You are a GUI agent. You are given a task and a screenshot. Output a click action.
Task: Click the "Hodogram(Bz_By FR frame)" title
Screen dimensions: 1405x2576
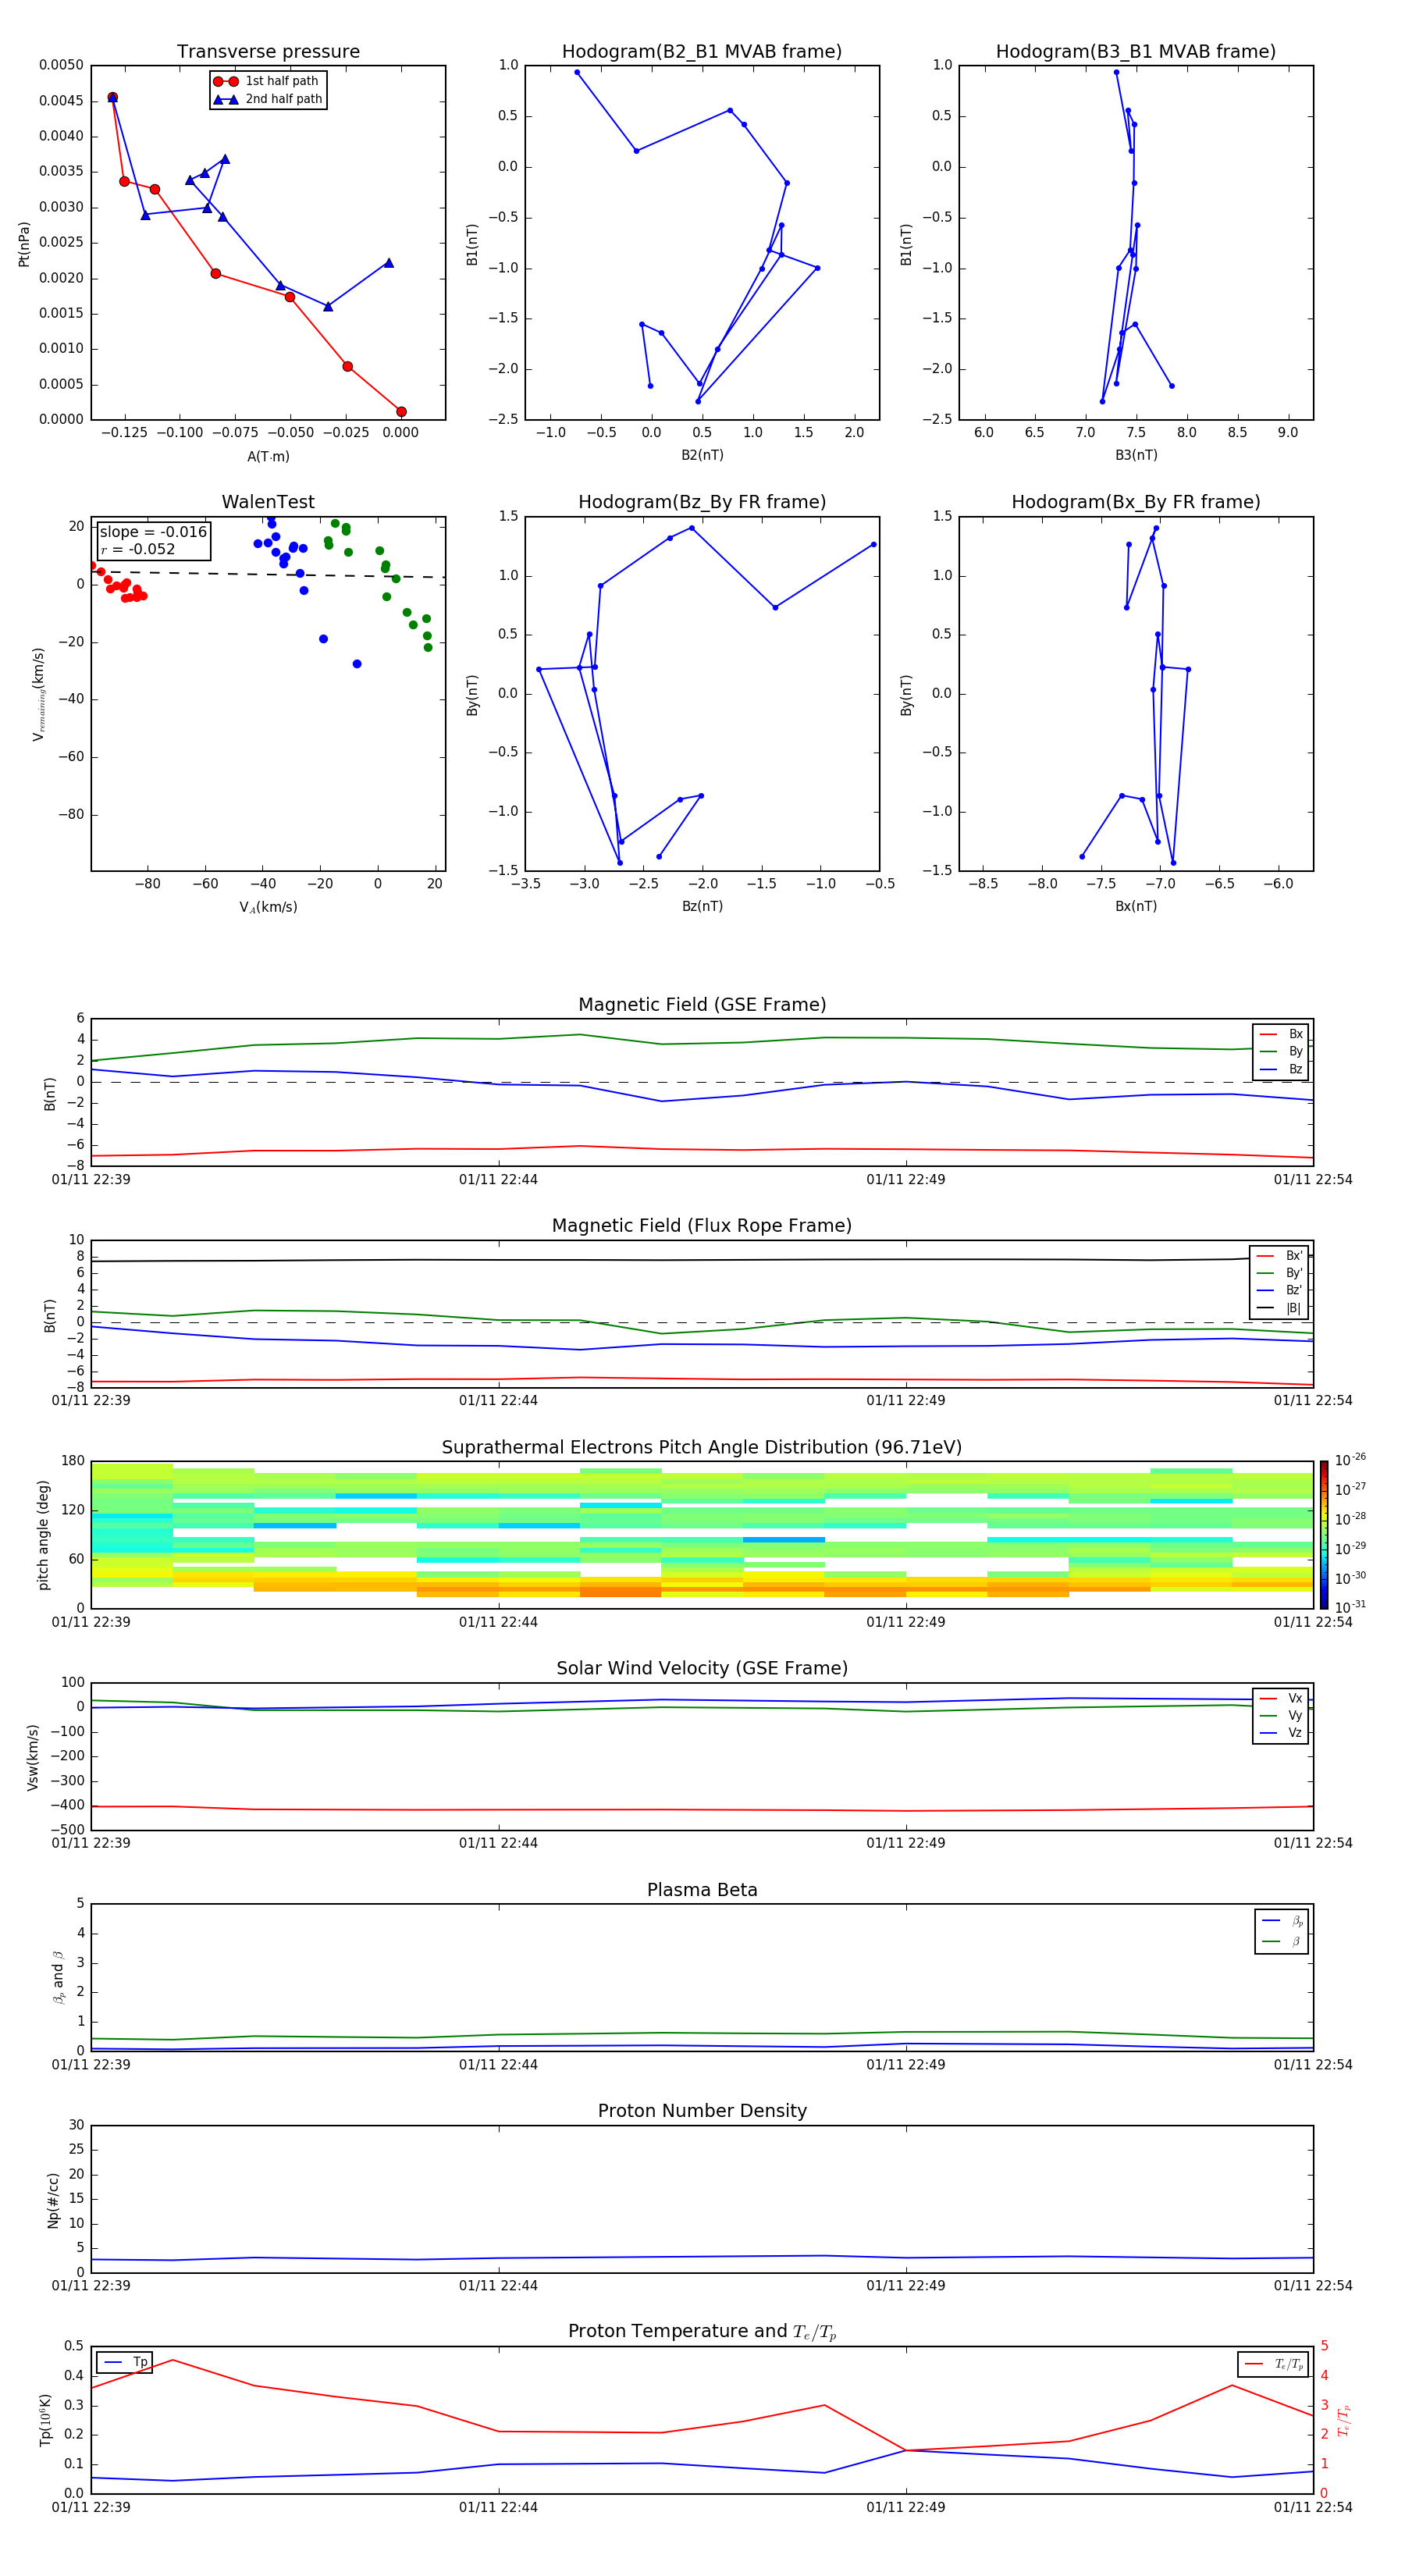tap(702, 502)
